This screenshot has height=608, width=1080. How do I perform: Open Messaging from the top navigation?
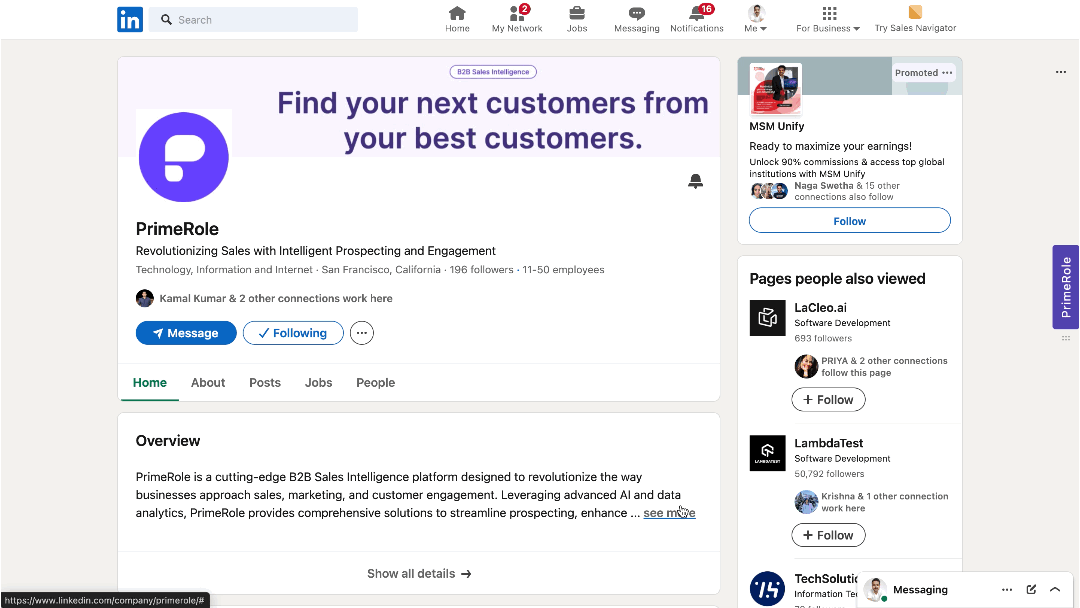[636, 19]
